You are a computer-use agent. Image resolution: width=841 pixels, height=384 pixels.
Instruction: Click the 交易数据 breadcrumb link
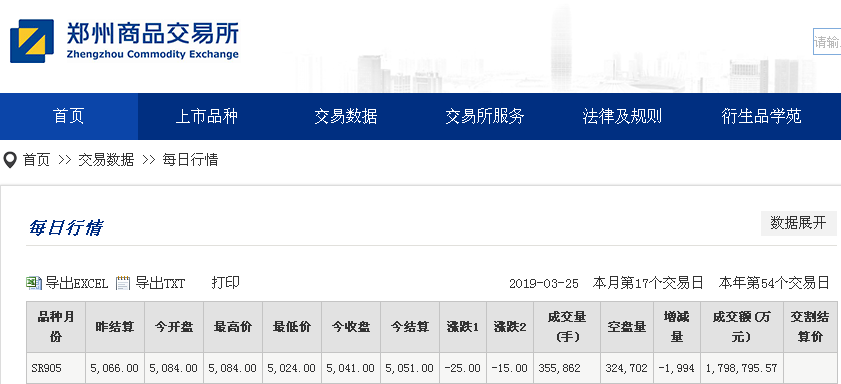[106, 160]
